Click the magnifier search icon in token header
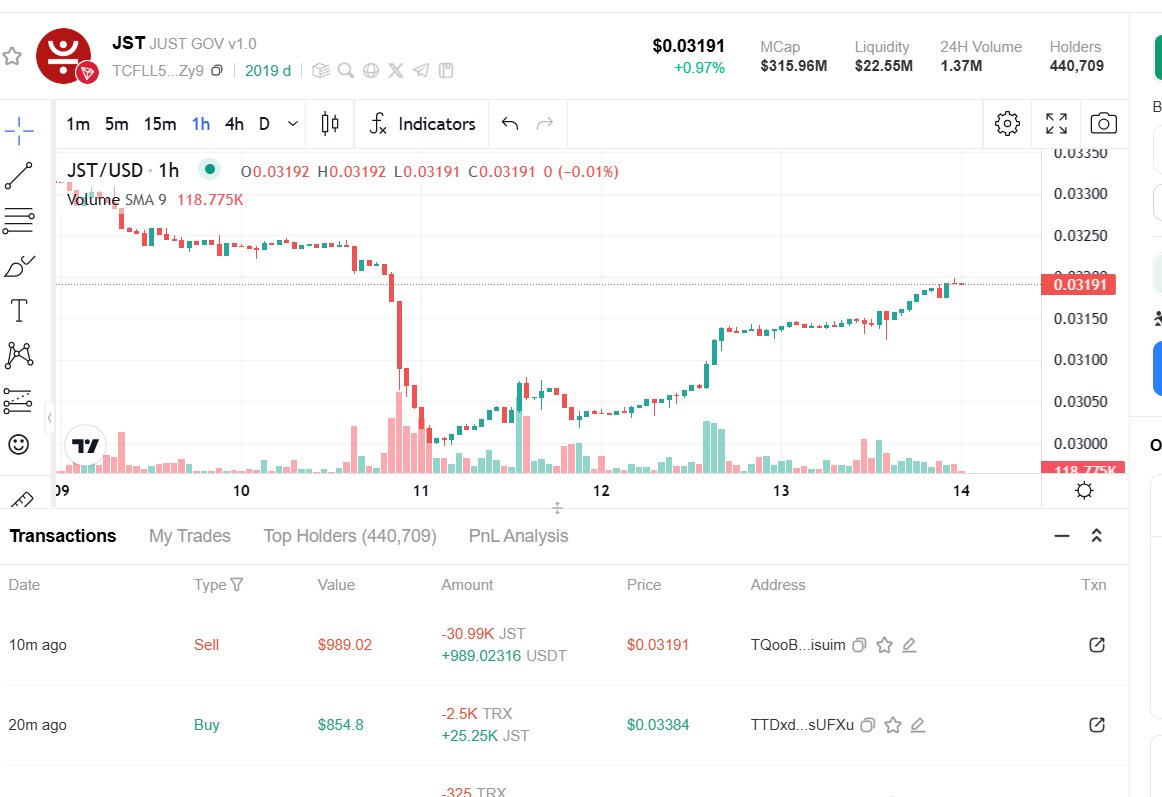 click(x=345, y=70)
